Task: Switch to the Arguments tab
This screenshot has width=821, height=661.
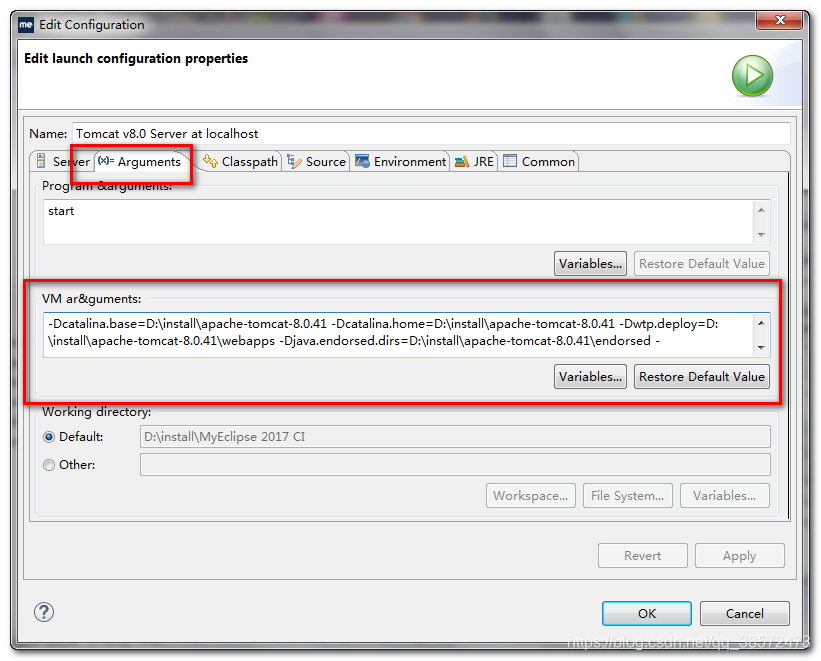Action: pos(139,161)
